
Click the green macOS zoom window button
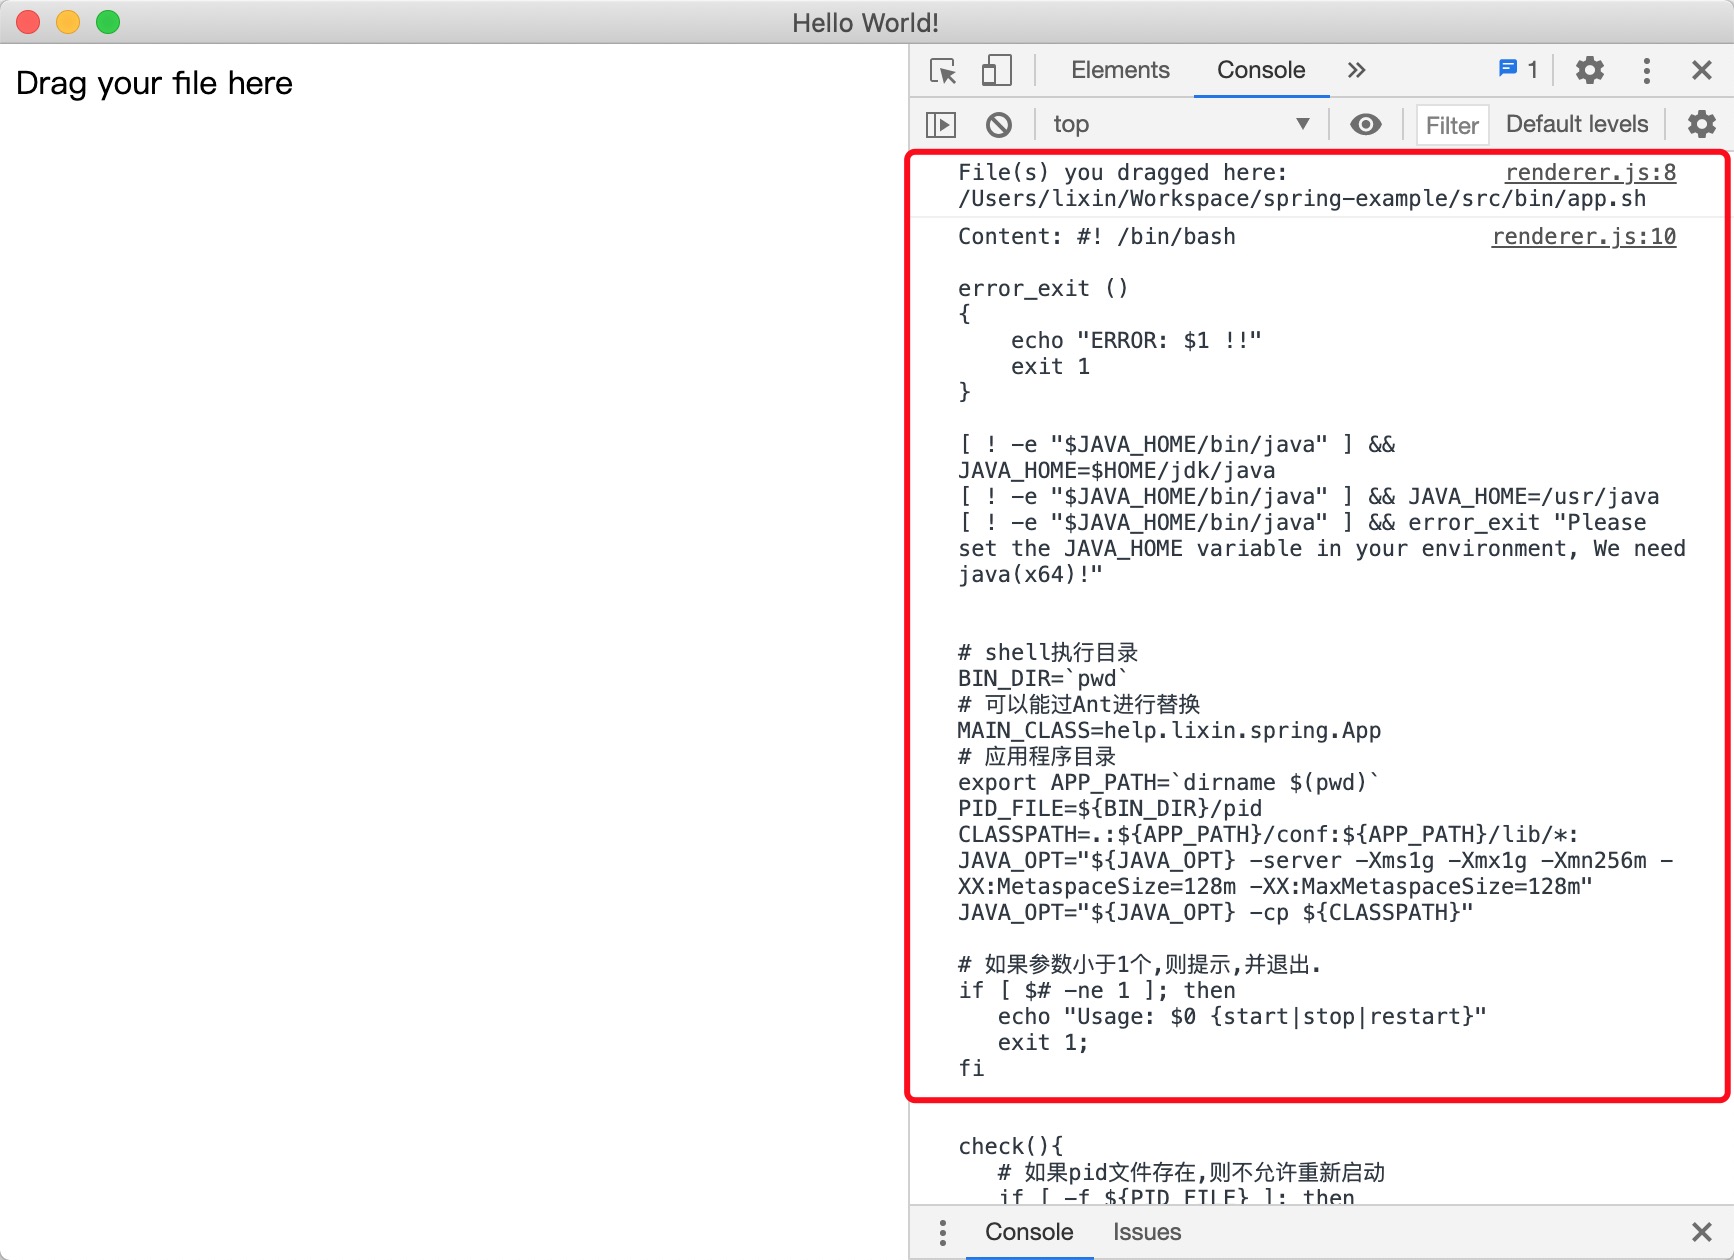click(x=108, y=22)
